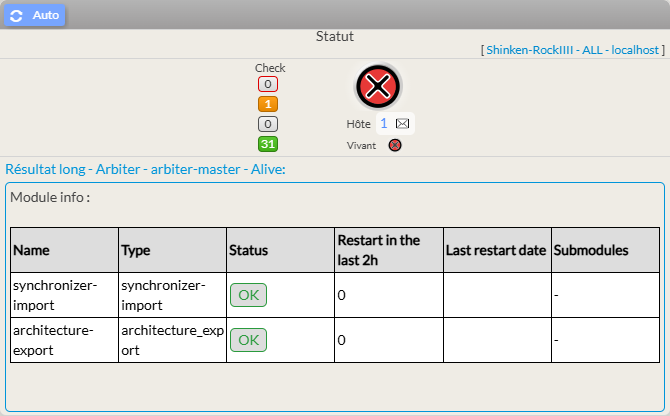Click the refresh arrows icon

pos(17,16)
